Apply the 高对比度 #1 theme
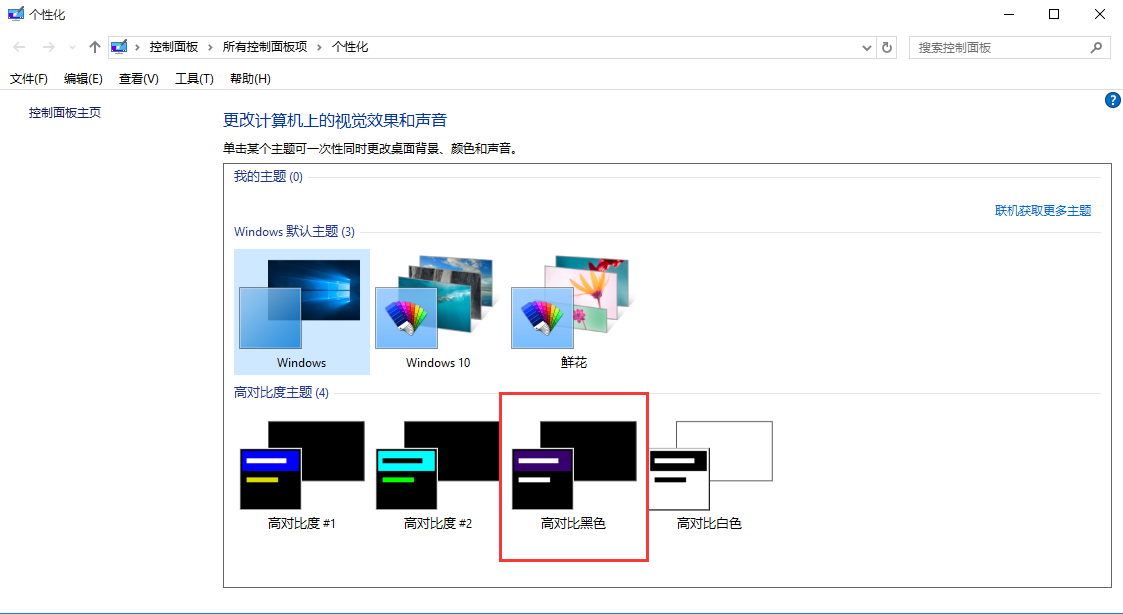This screenshot has width=1123, height=614. click(302, 474)
